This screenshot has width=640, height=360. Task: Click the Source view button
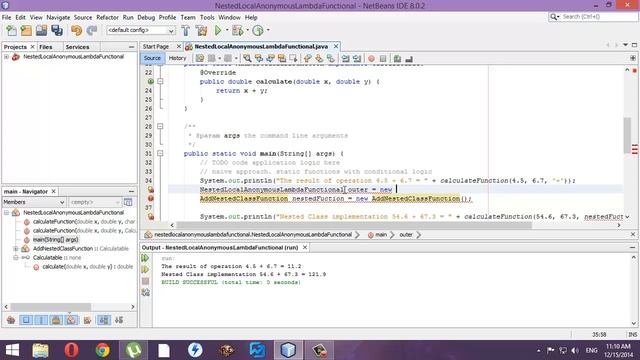click(x=152, y=58)
